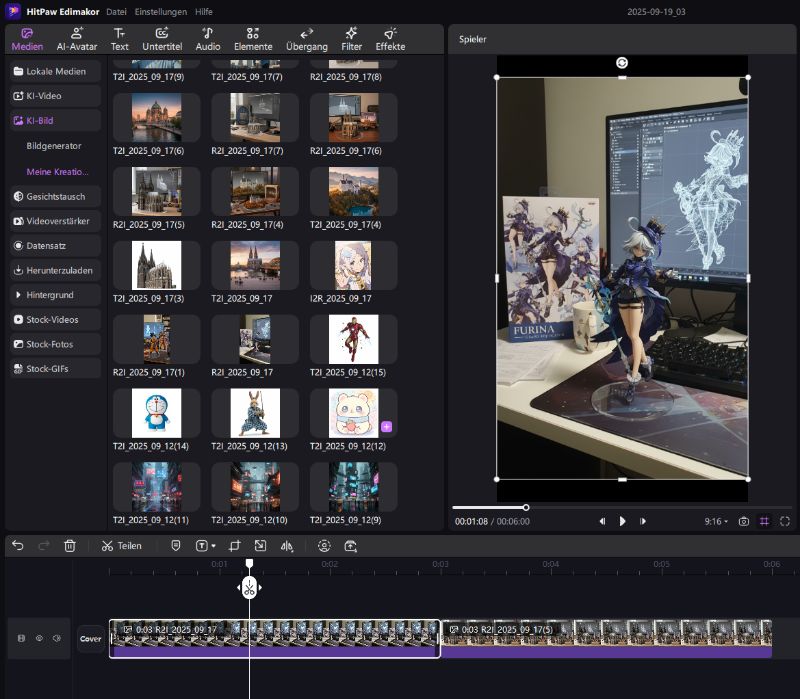Open the Datei menu
This screenshot has width=800, height=699.
coord(116,12)
